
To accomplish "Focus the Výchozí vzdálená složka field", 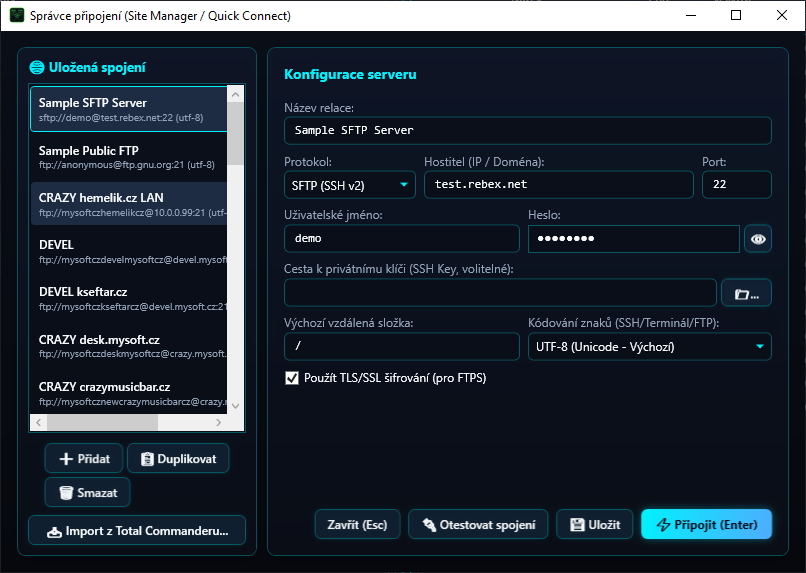I will (402, 346).
